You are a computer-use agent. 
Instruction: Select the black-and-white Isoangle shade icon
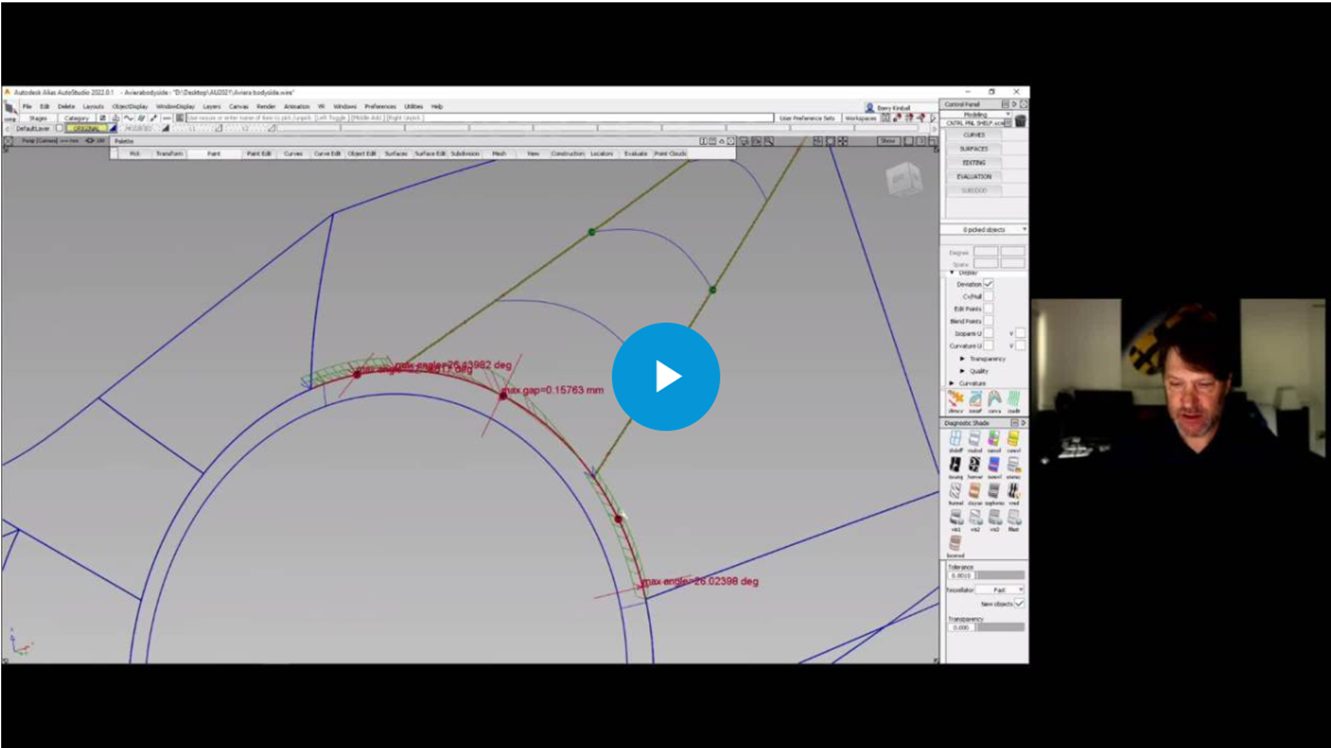tap(955, 466)
